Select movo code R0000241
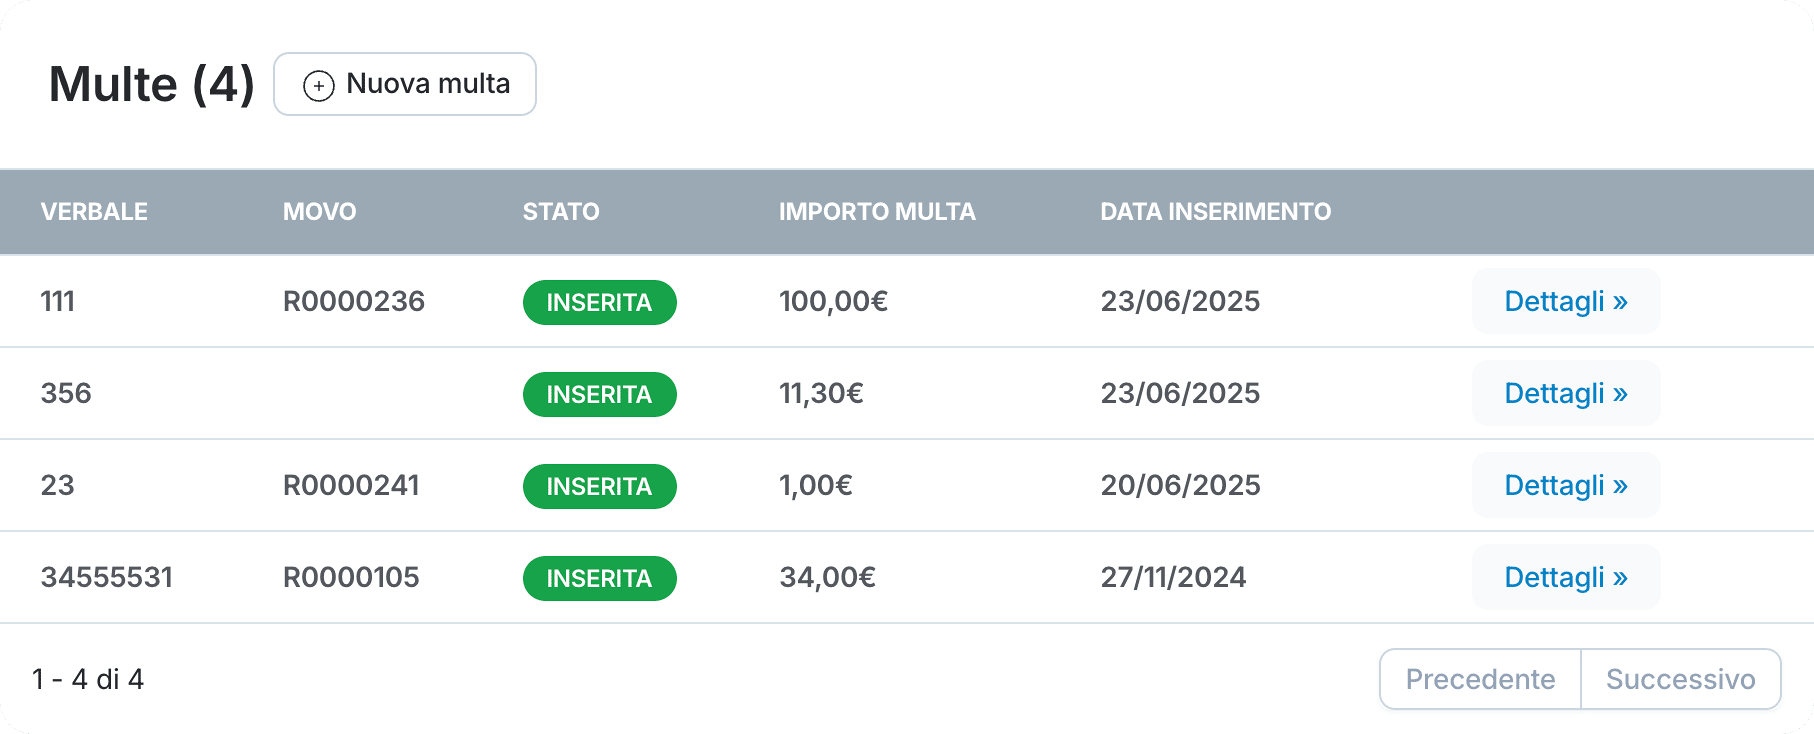This screenshot has width=1814, height=734. point(351,485)
